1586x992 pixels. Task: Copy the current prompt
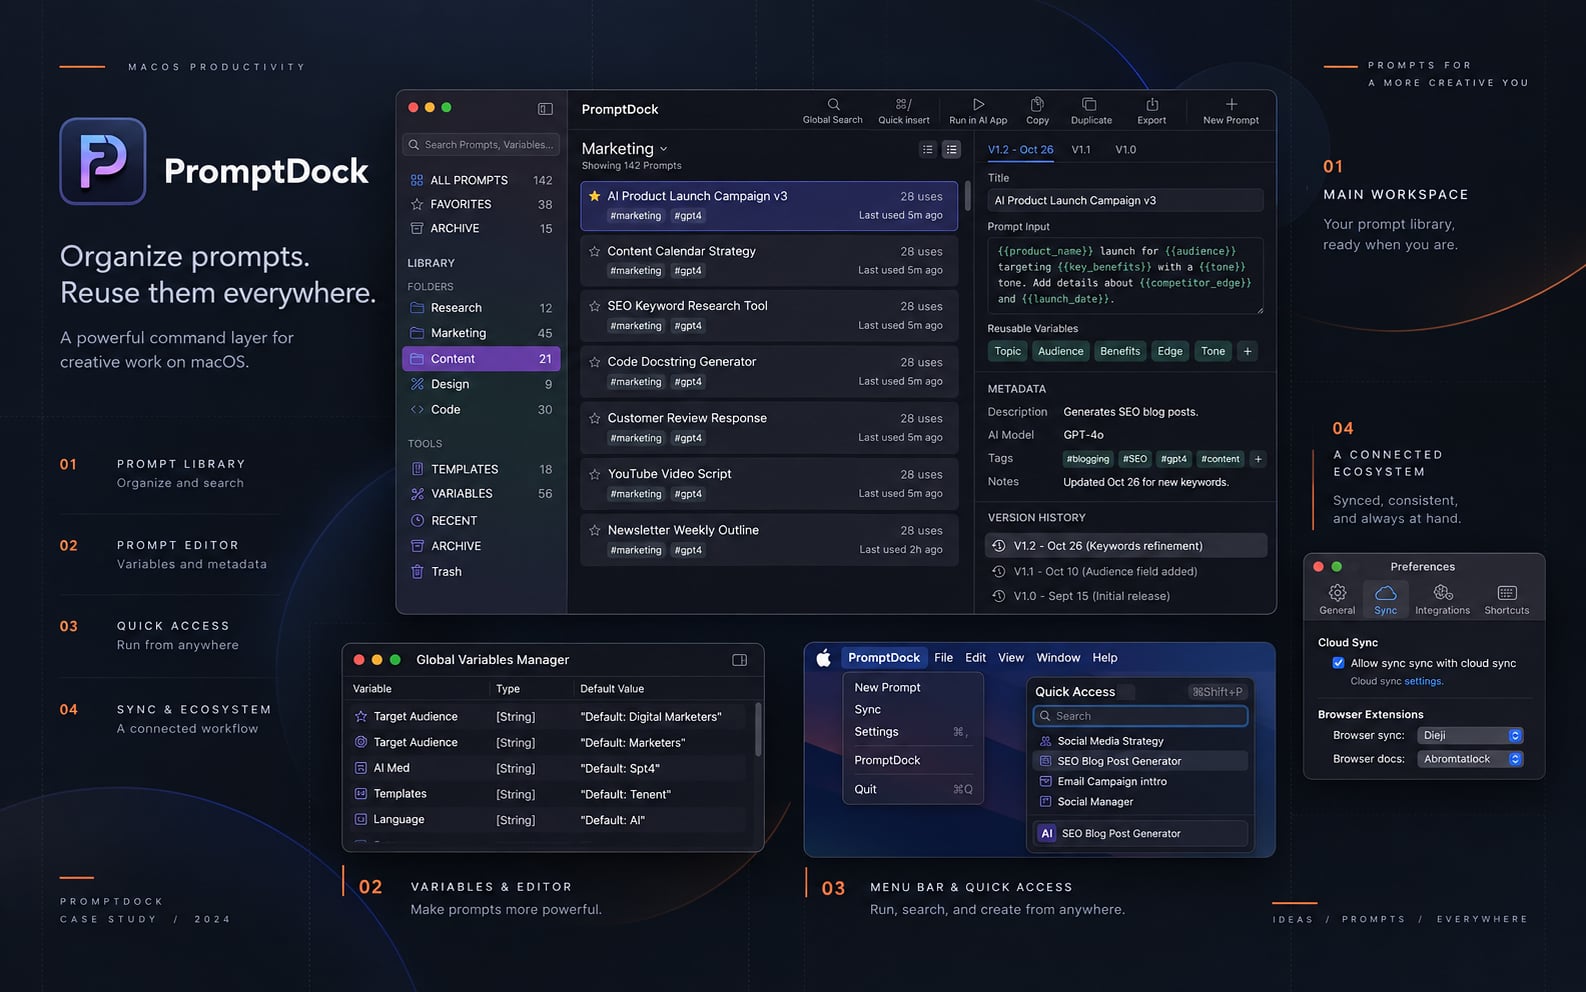click(x=1037, y=110)
